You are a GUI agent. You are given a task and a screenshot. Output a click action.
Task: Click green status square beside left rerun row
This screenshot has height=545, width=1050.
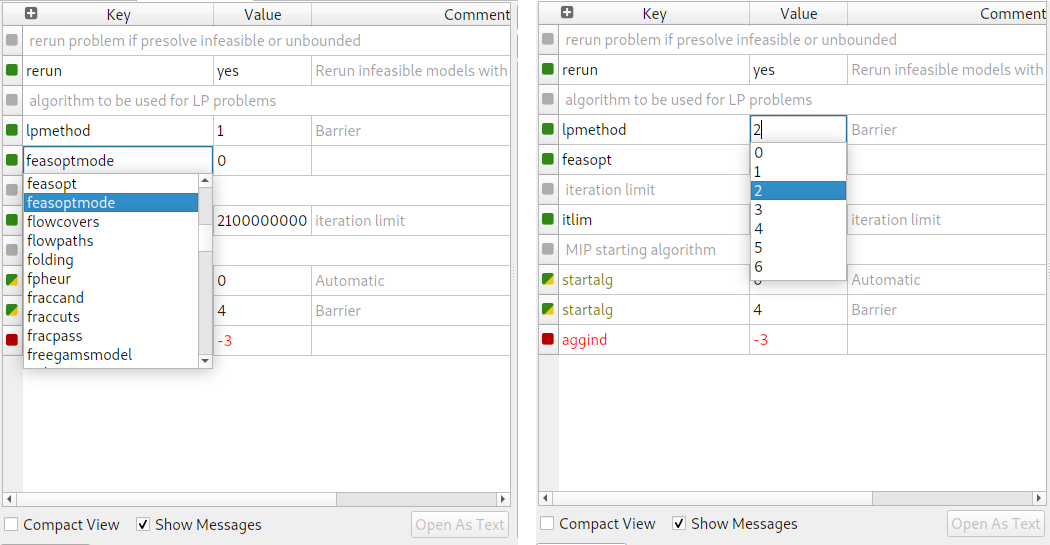click(12, 71)
